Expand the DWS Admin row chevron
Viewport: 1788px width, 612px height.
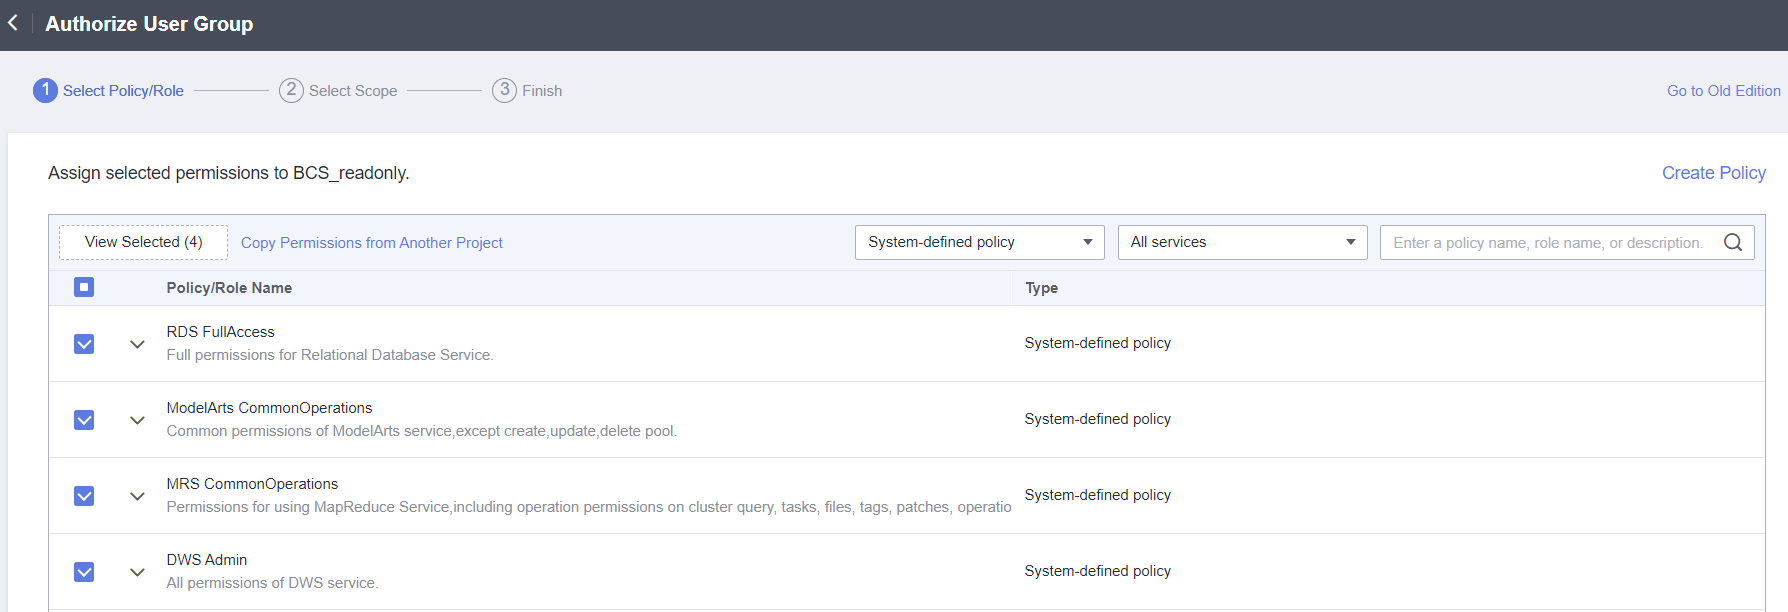click(137, 572)
